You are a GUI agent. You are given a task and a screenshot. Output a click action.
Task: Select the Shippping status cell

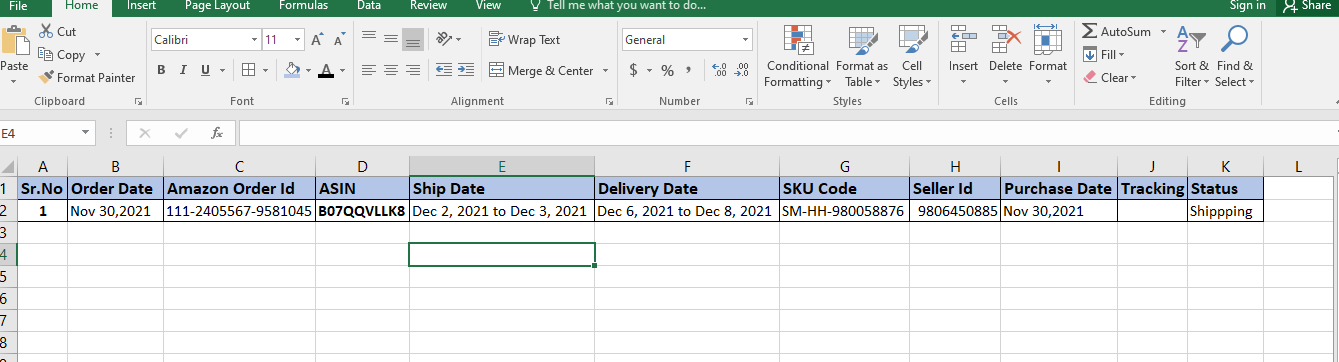pos(1225,211)
